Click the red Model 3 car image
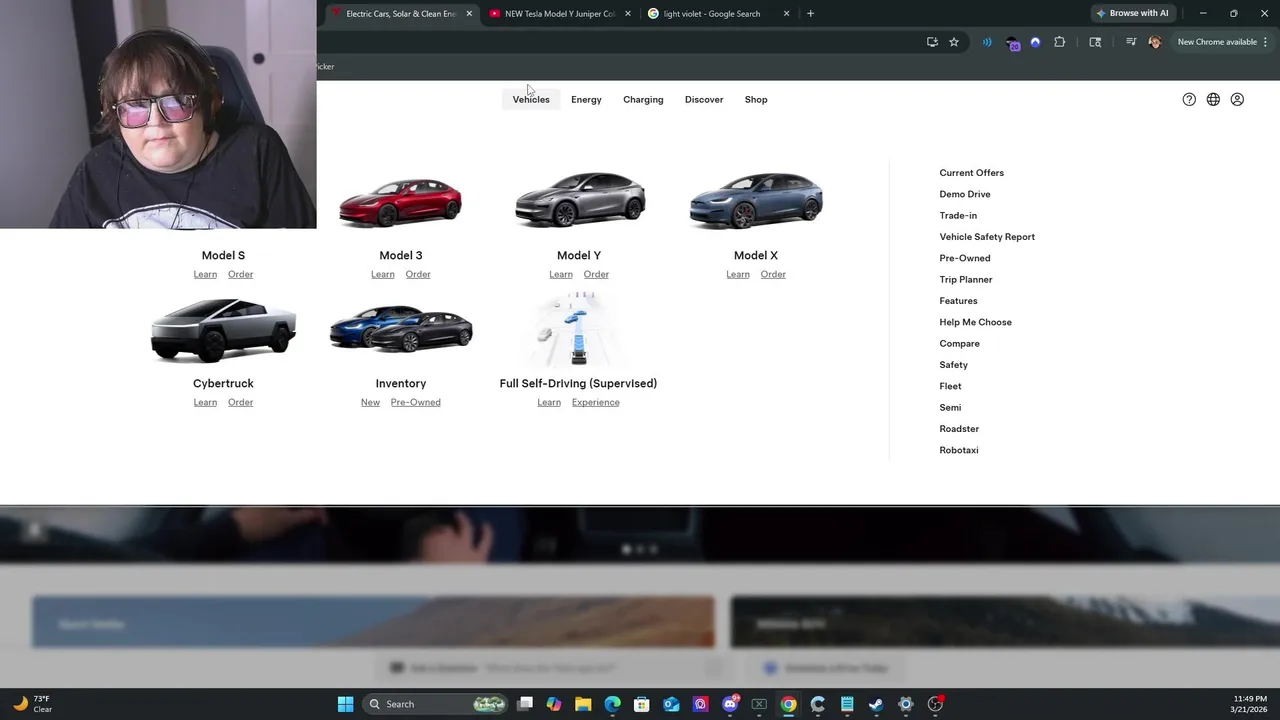Image resolution: width=1280 pixels, height=720 pixels. coord(400,202)
